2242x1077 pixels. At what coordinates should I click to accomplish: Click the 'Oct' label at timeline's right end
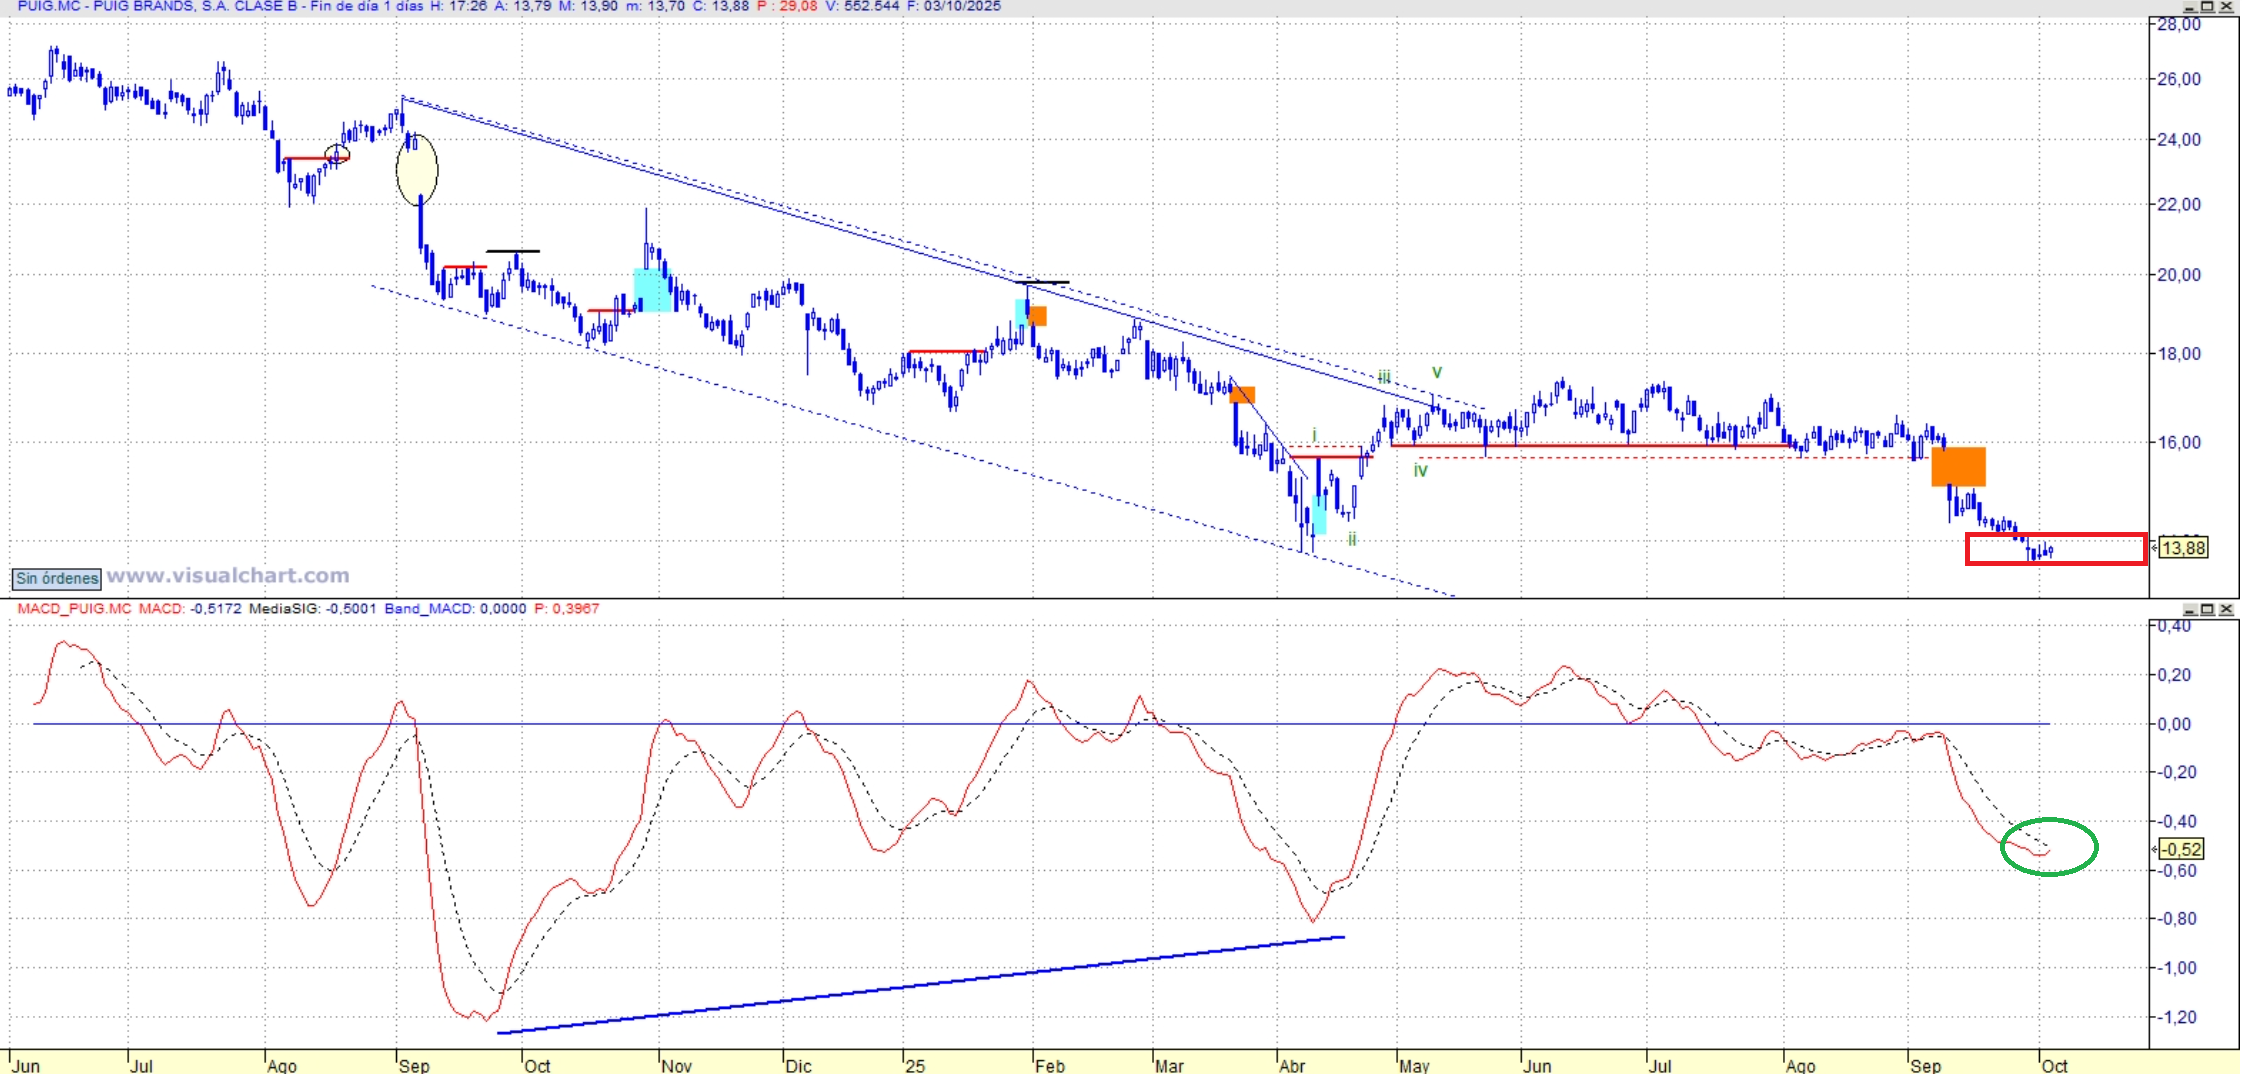[2054, 1066]
